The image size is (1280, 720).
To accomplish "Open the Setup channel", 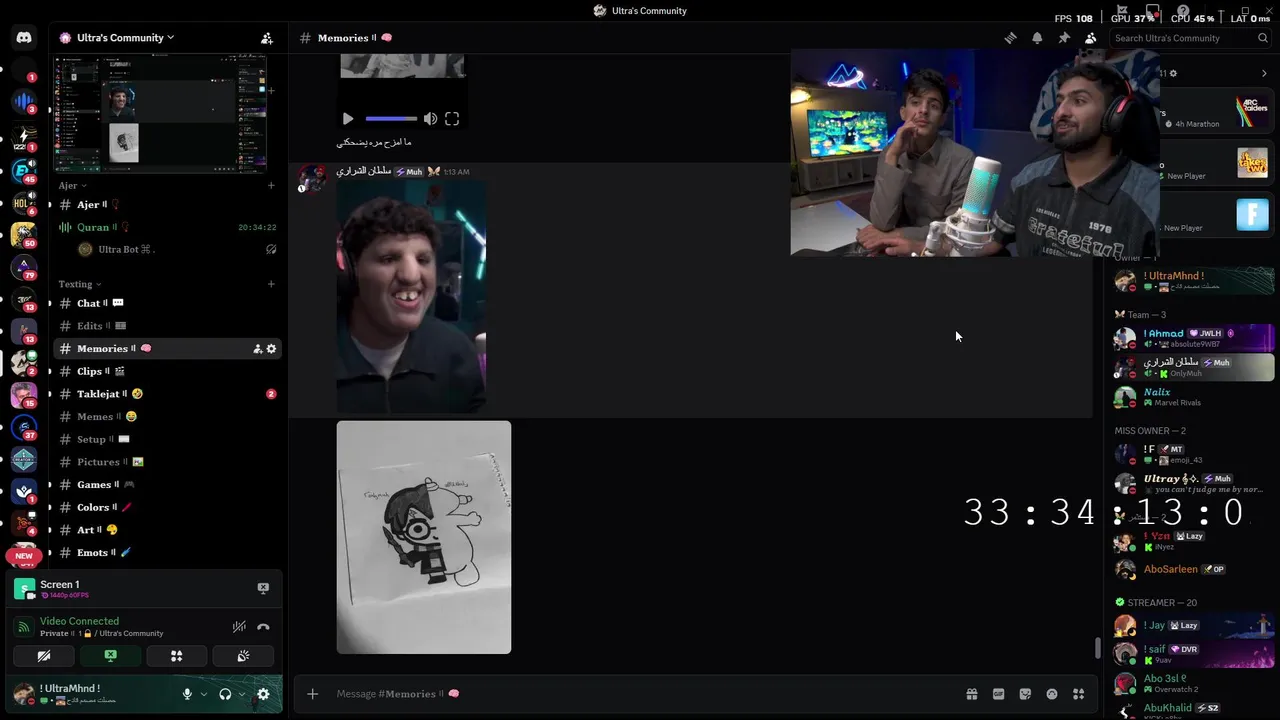I will [x=167, y=439].
